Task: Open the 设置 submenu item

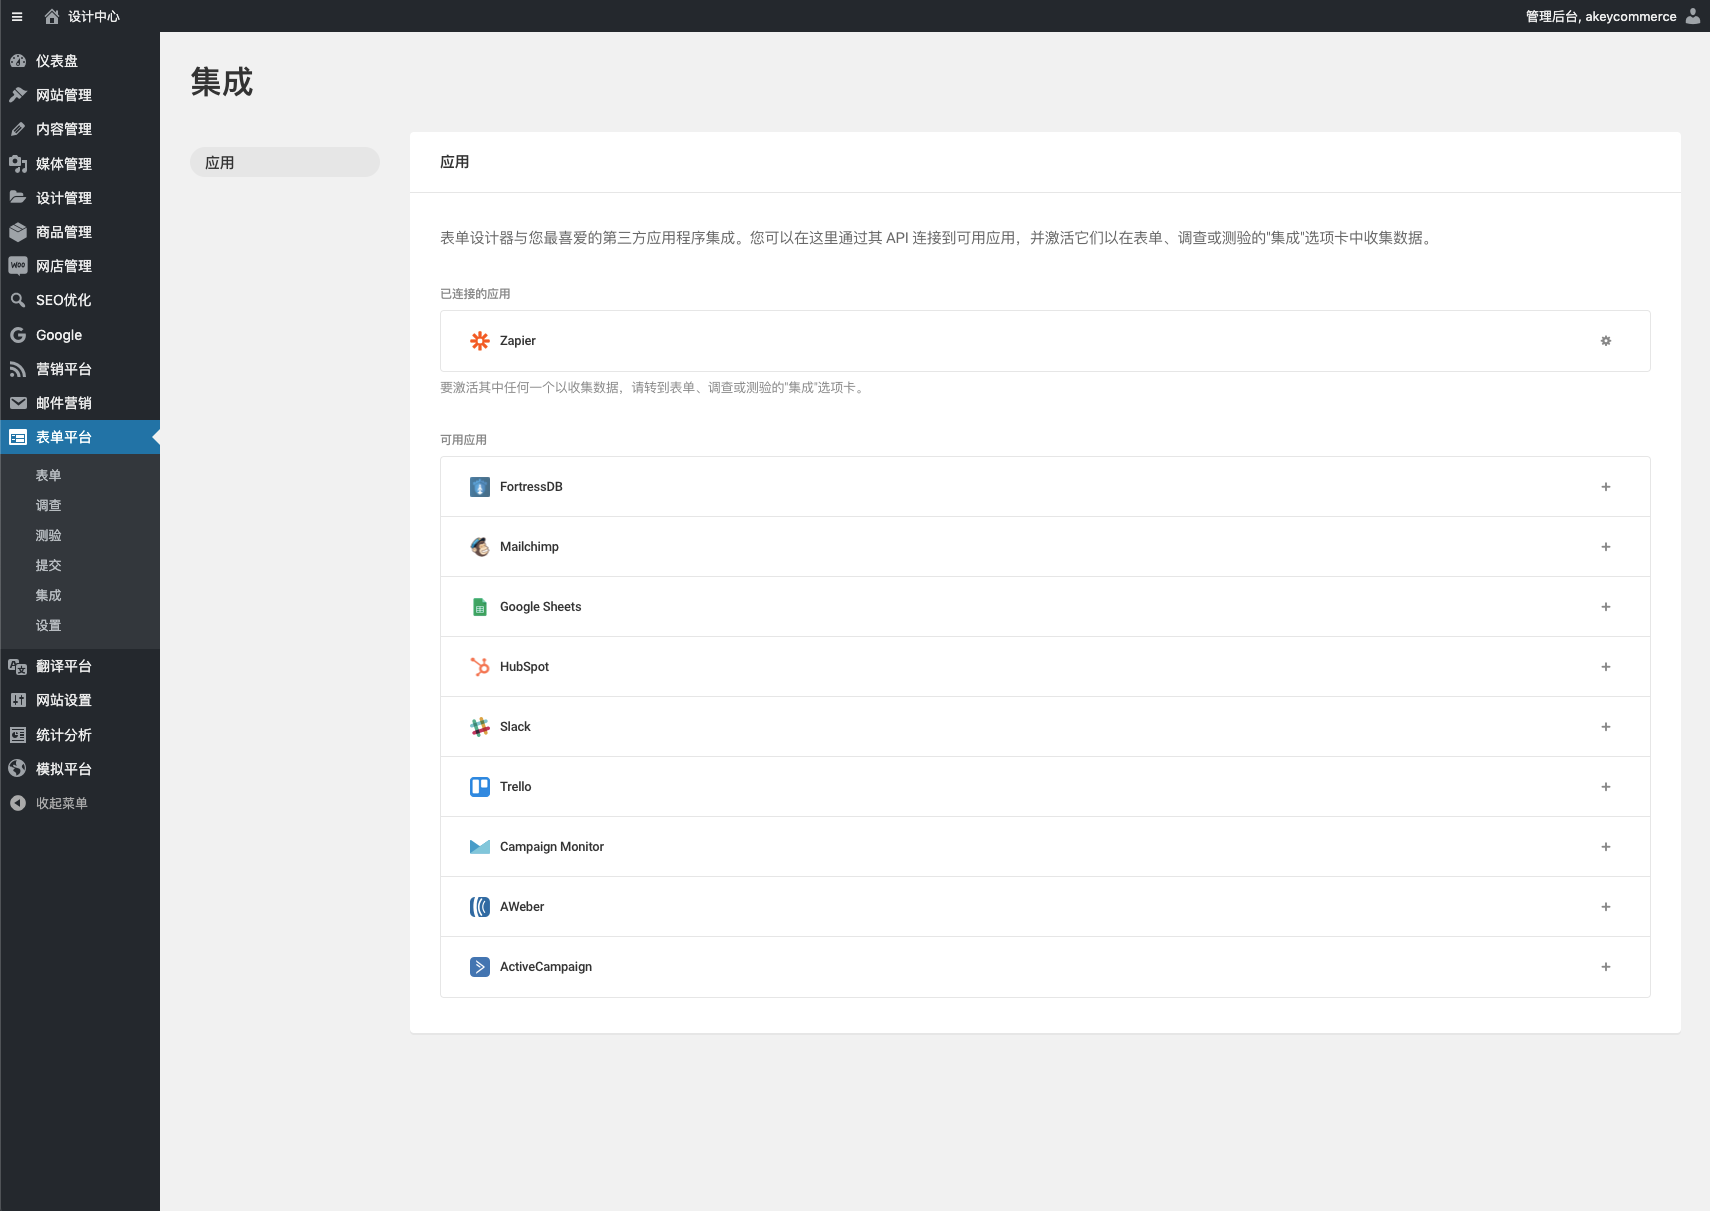Action: point(80,625)
